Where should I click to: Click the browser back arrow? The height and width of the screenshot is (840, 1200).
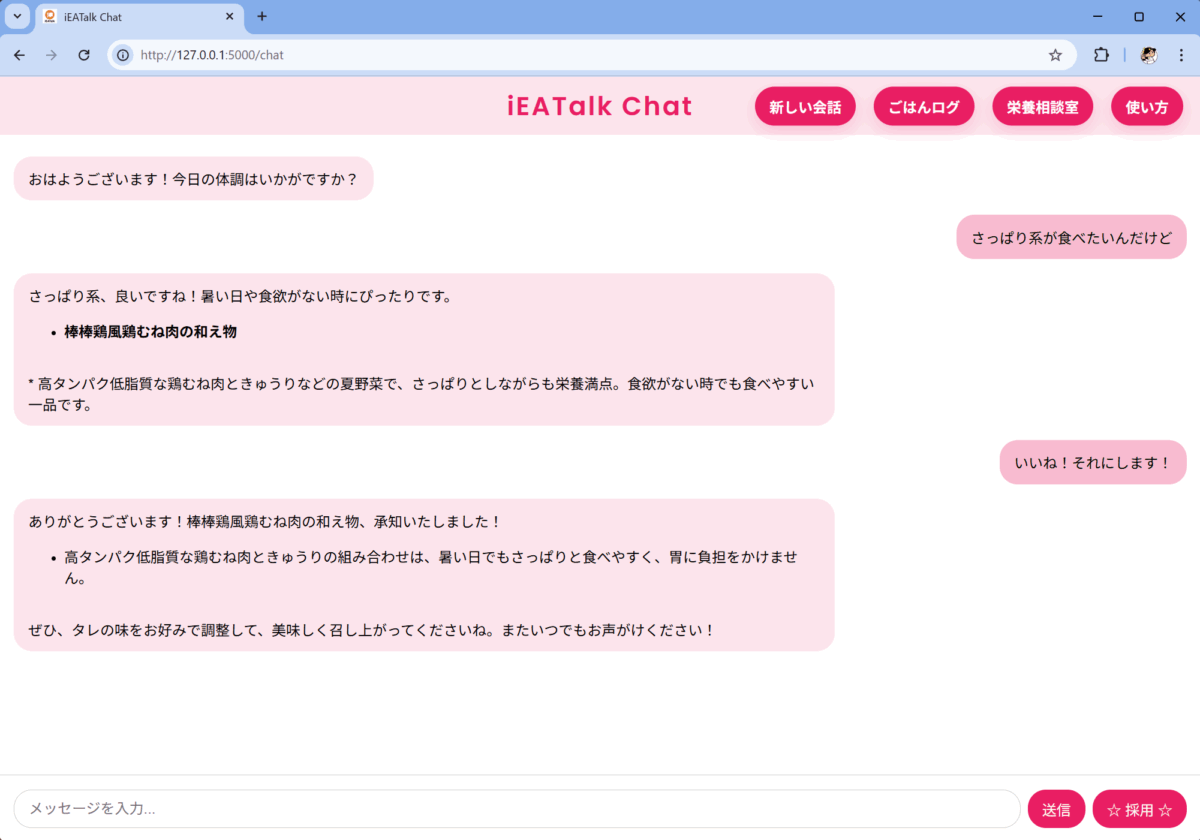[20, 55]
